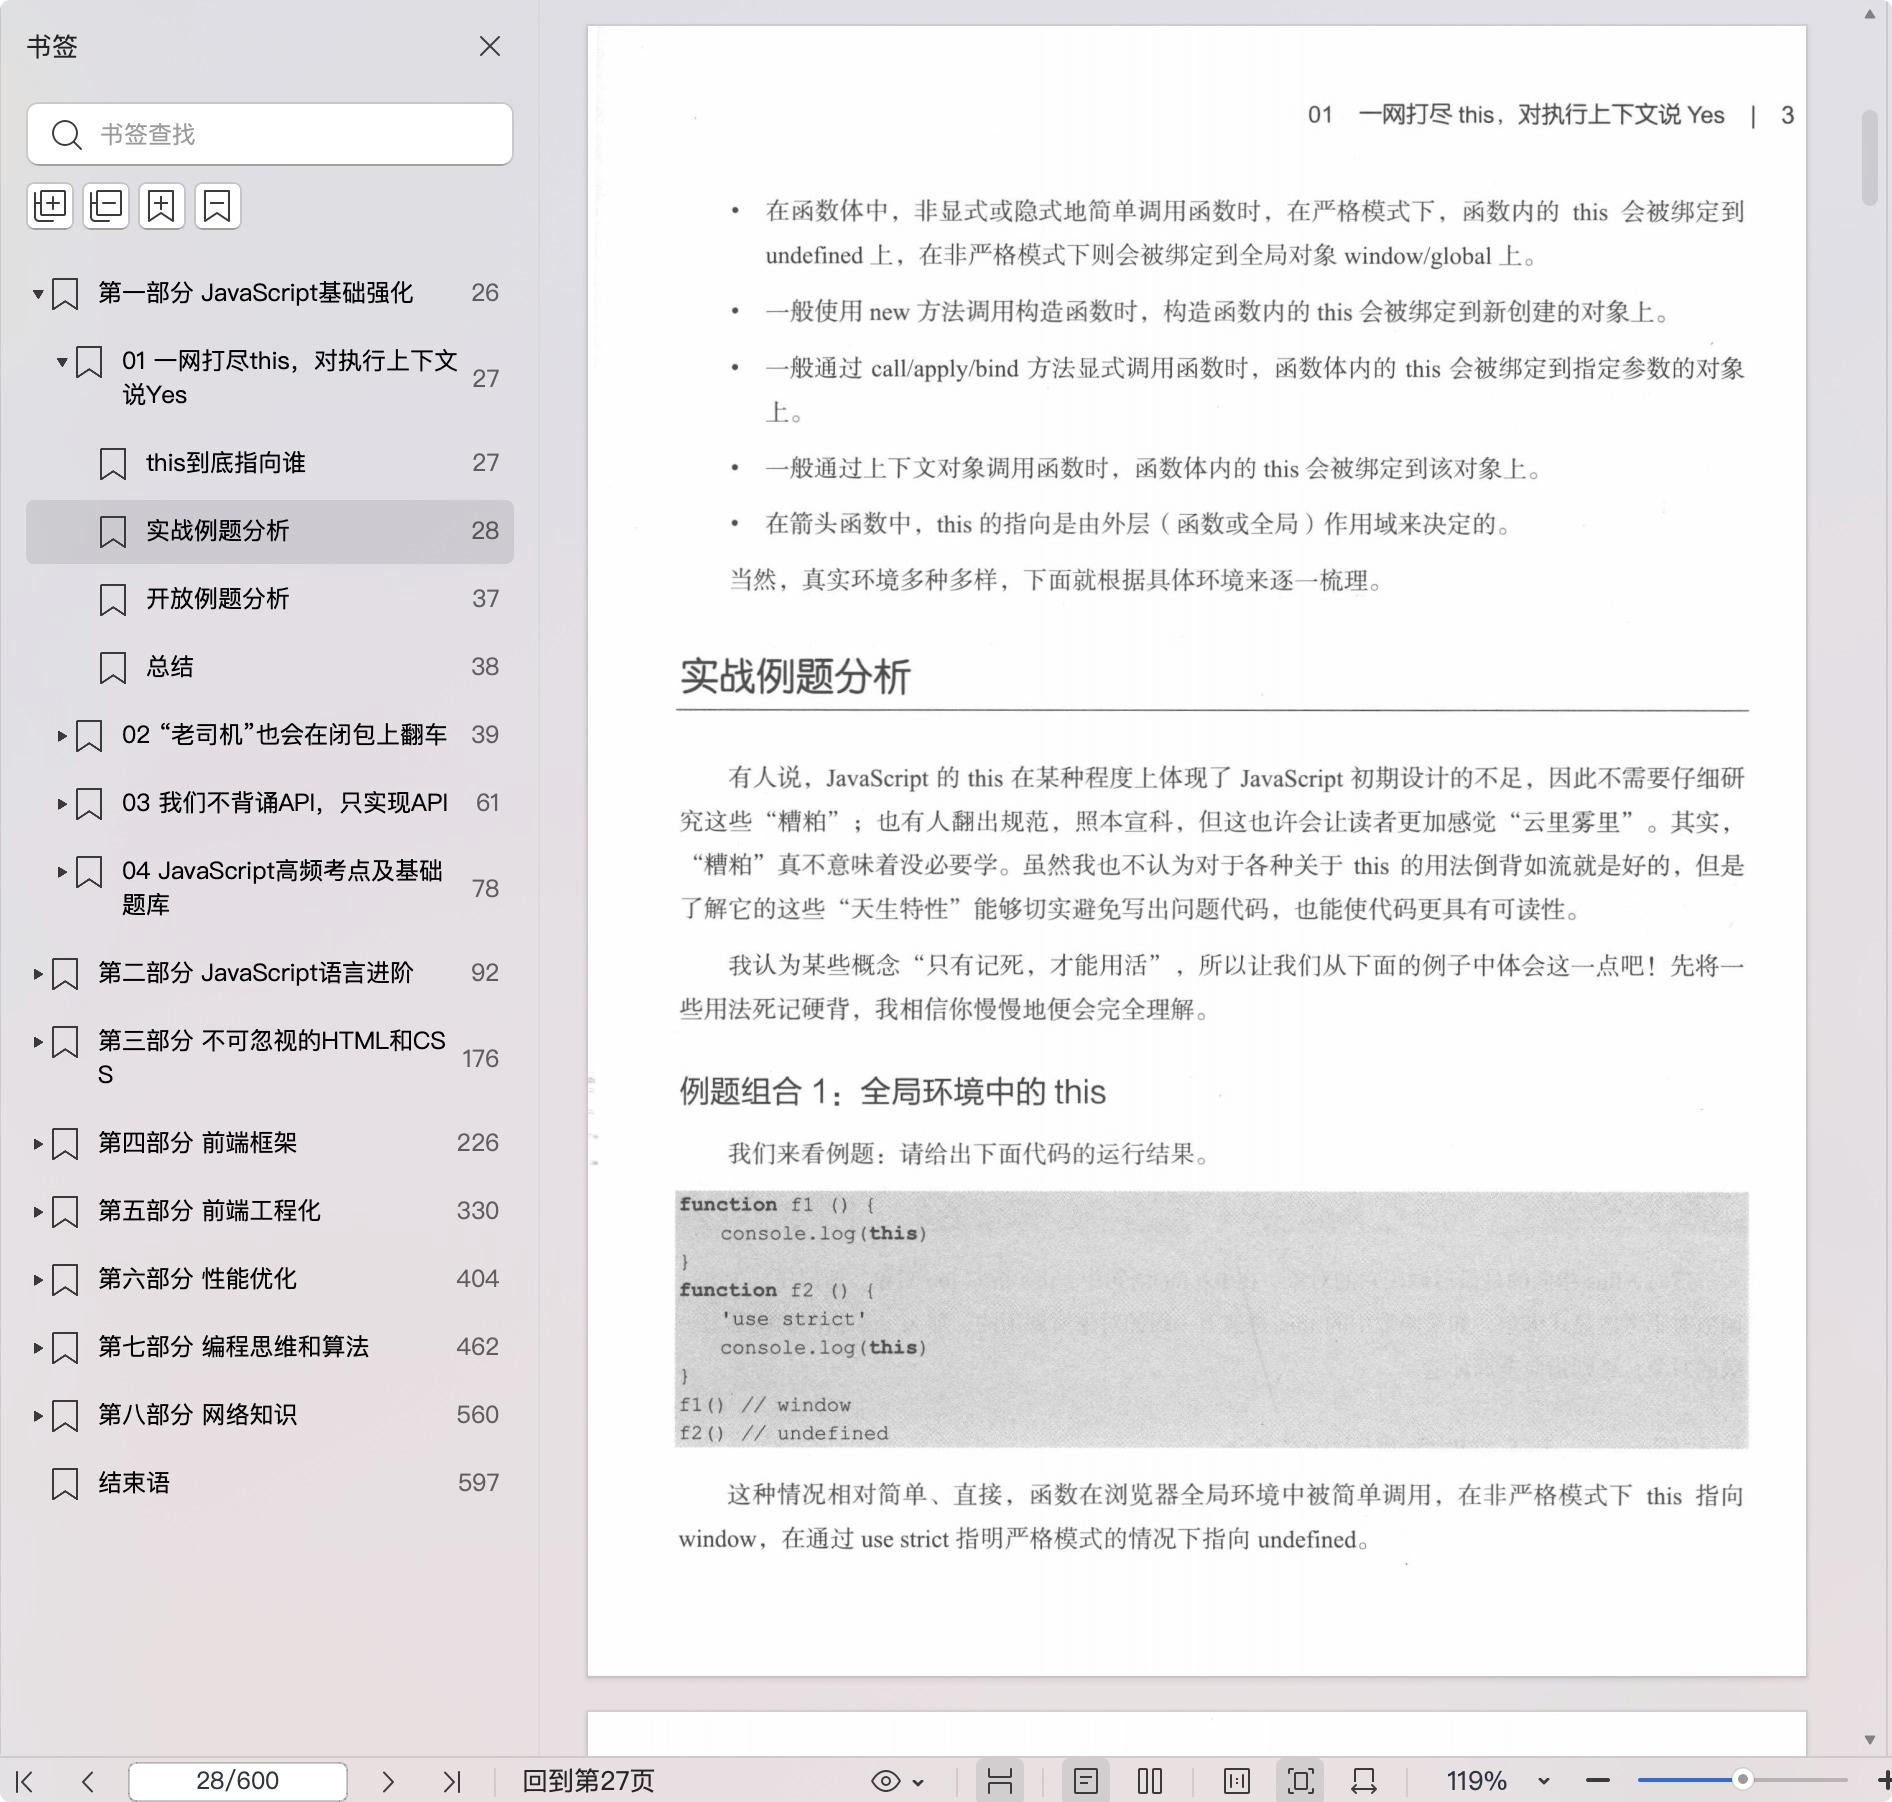This screenshot has width=1892, height=1802.
Task: Close the 书签 bookmarks panel
Action: pos(489,47)
